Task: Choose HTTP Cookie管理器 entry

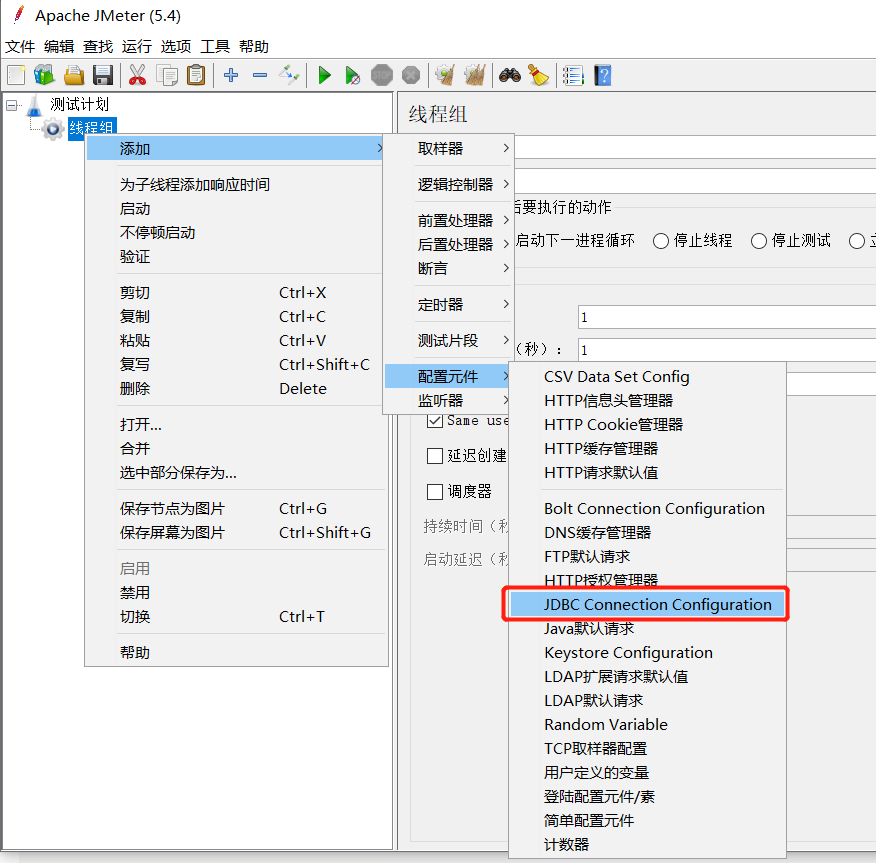Action: (x=647, y=425)
